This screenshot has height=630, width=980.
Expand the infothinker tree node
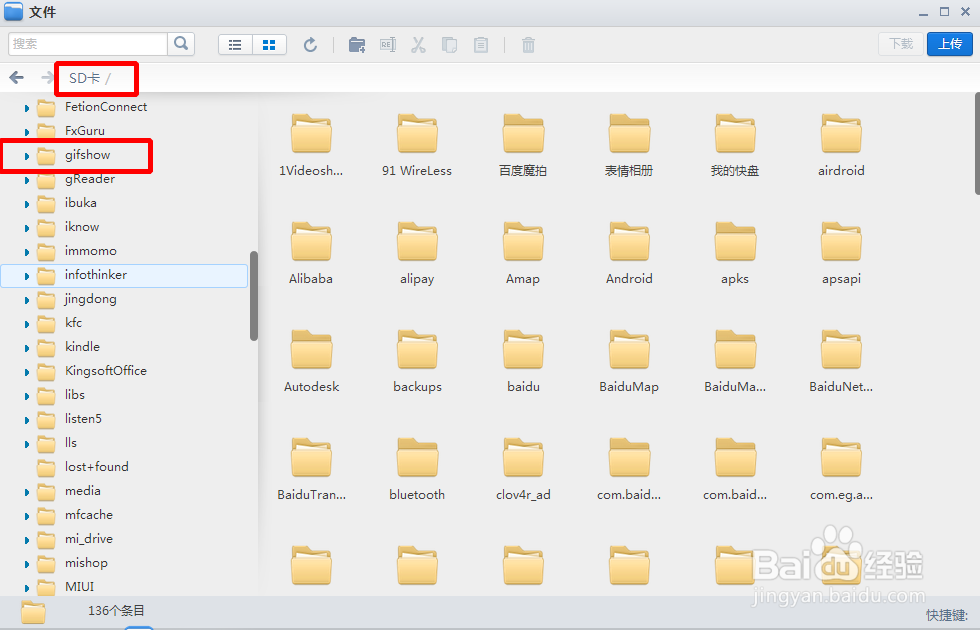coord(26,276)
